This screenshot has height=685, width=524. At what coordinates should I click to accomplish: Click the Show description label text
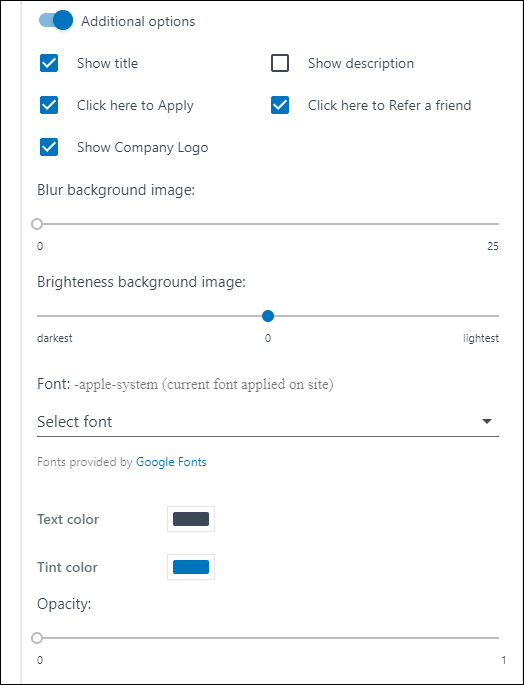click(x=361, y=63)
